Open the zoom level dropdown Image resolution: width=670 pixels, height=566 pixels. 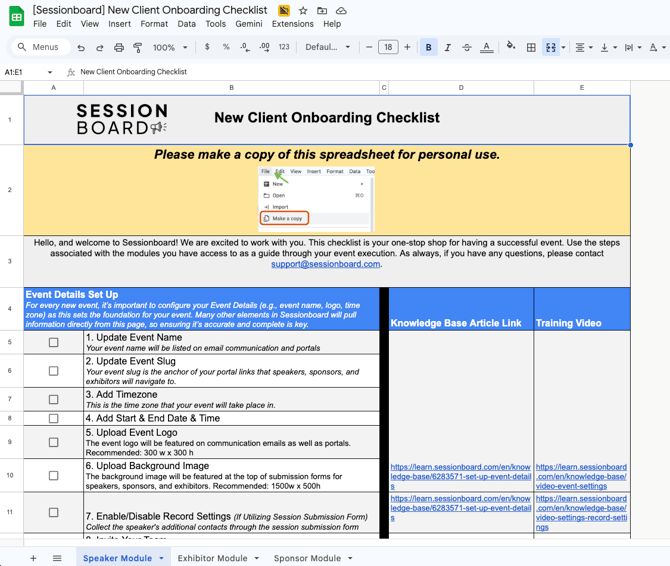(170, 47)
